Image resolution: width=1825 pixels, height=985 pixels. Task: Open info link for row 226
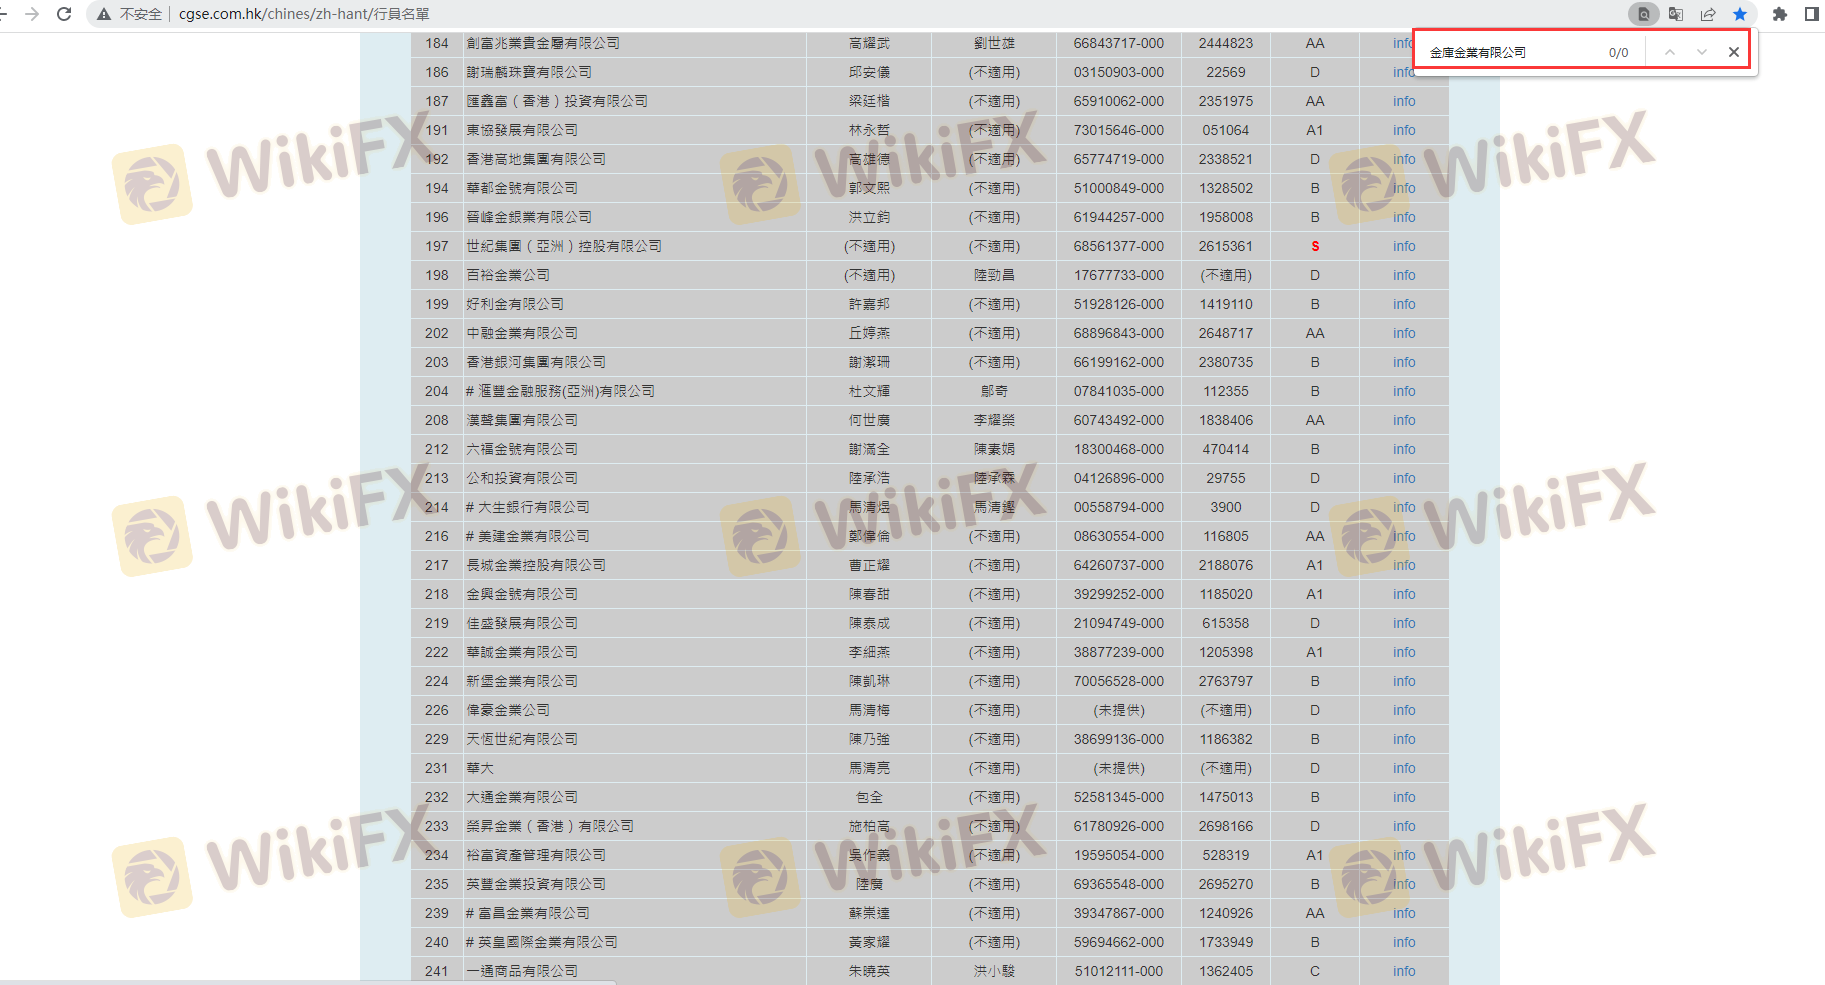1404,710
